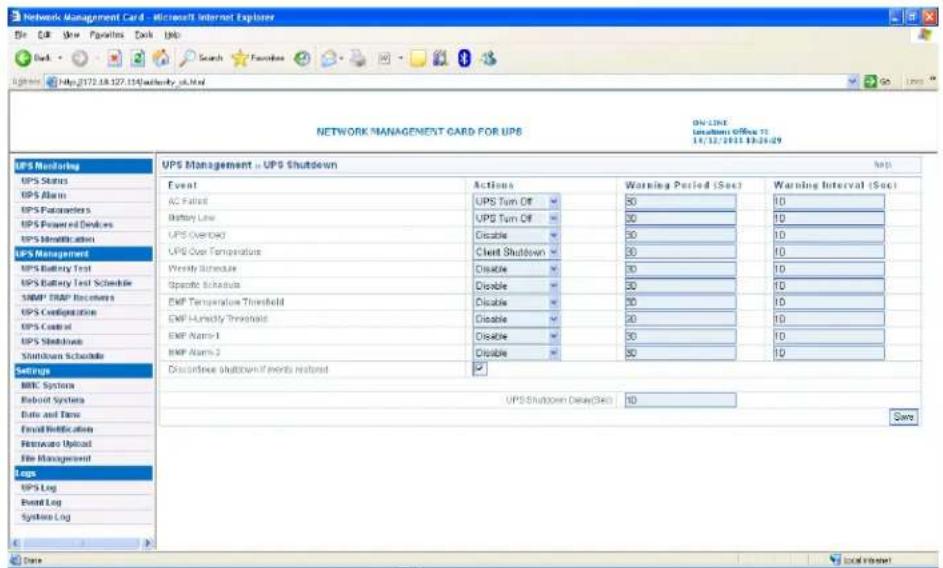Click AC Failed Warning Period input field
The image size is (943, 568).
point(680,202)
